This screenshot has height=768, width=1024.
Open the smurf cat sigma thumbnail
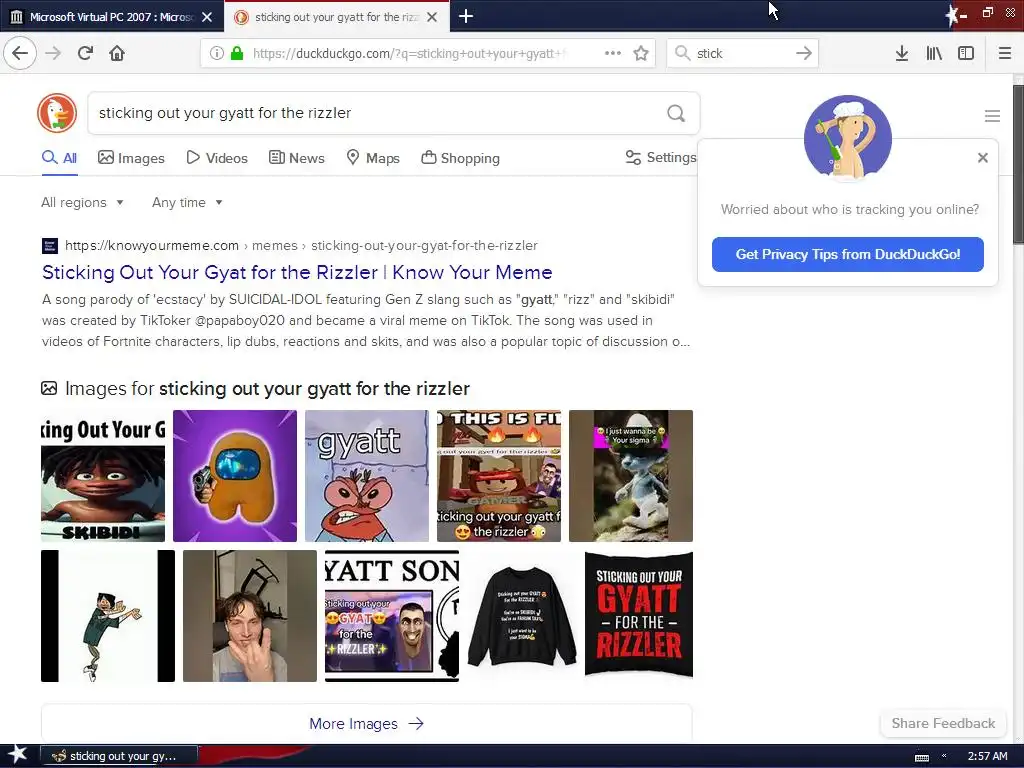[631, 476]
